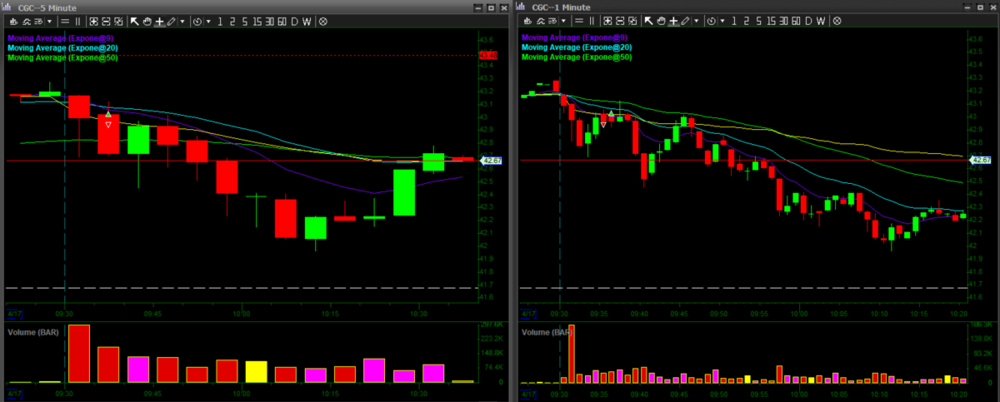This screenshot has height=402, width=1000.
Task: Choose the 2-minute interval in 5 Minute chart
Action: tap(233, 20)
